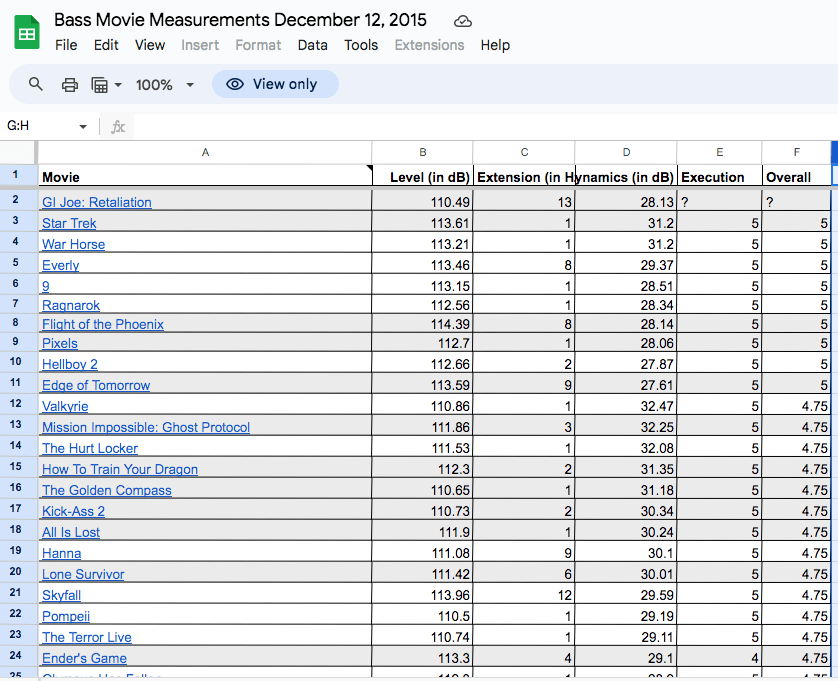
Task: Select row 12 header
Action: (x=15, y=404)
